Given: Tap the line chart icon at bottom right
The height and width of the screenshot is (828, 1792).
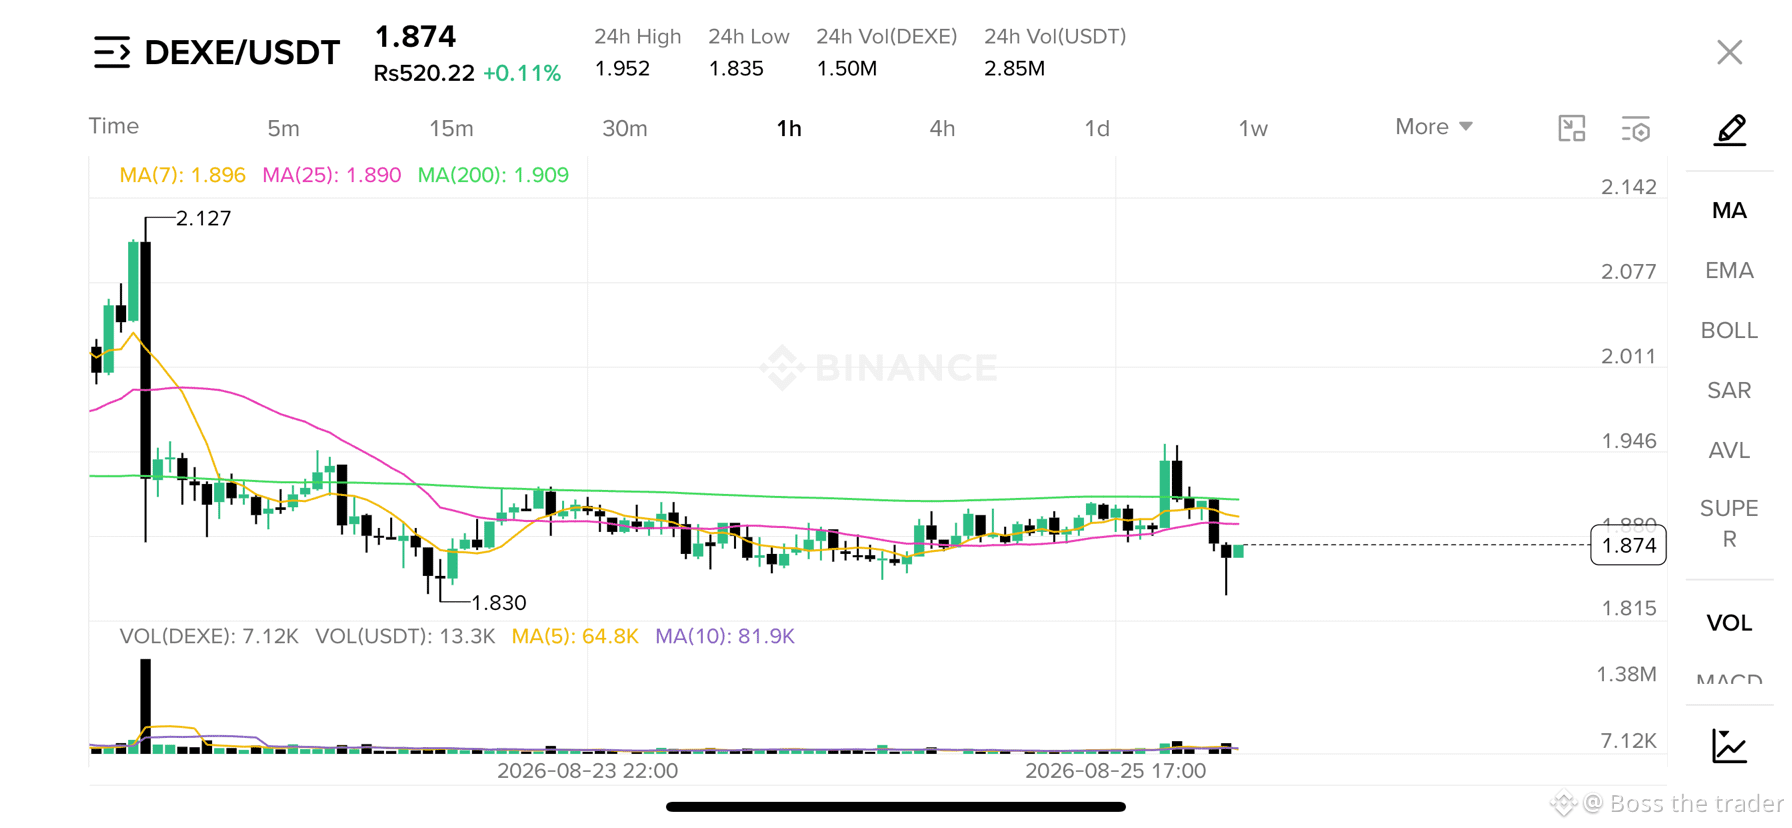Looking at the screenshot, I should point(1730,746).
